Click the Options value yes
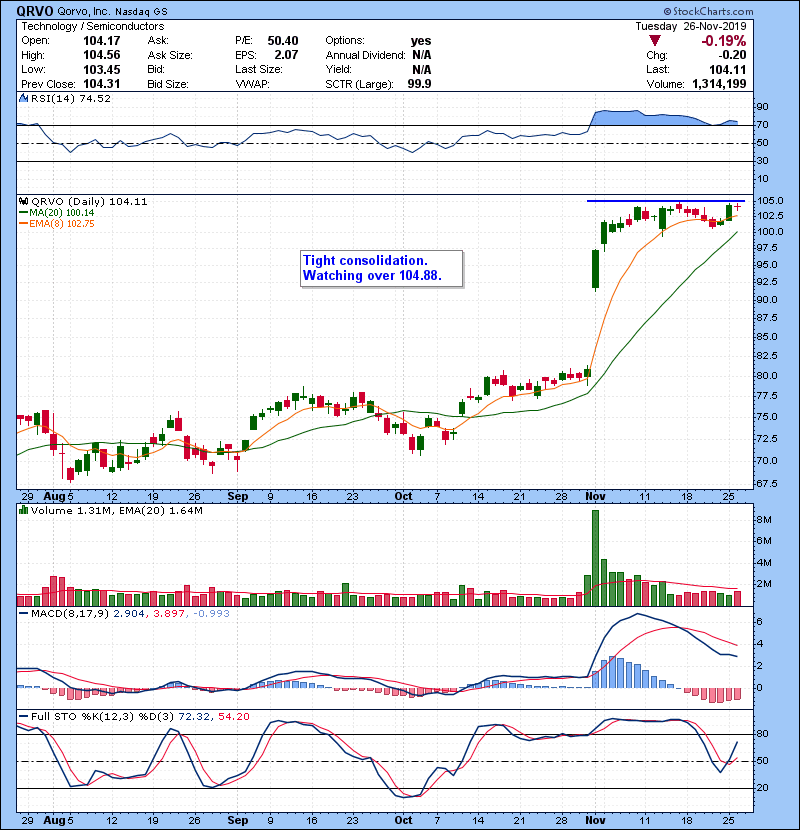The height and width of the screenshot is (830, 800). (421, 41)
